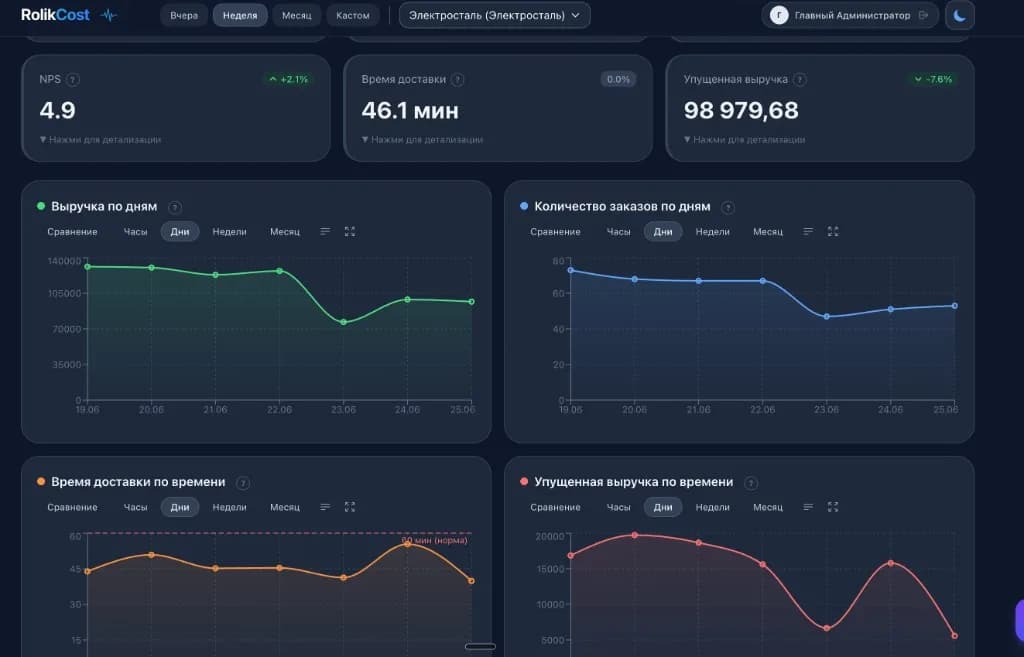Click list lines icon in Выручка по дням
Image resolution: width=1024 pixels, height=657 pixels.
(325, 232)
